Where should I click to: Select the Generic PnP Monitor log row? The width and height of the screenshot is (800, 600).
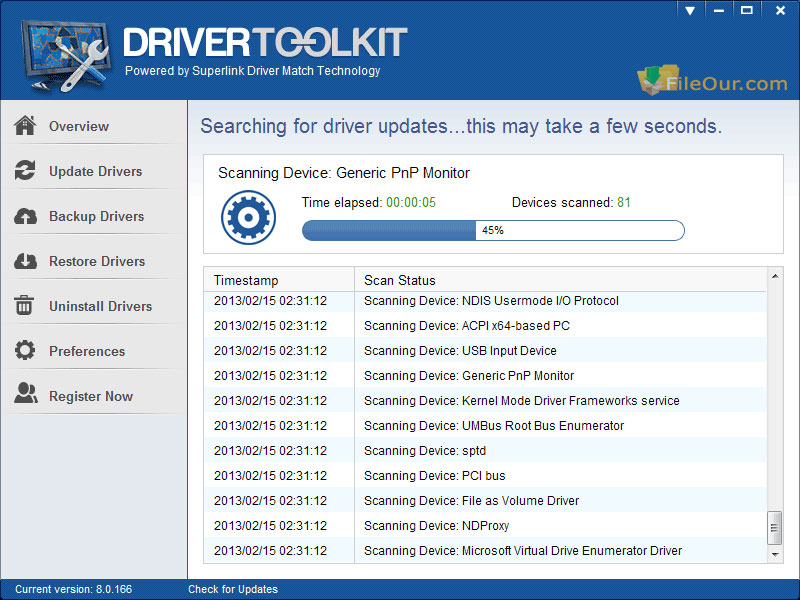[x=485, y=376]
